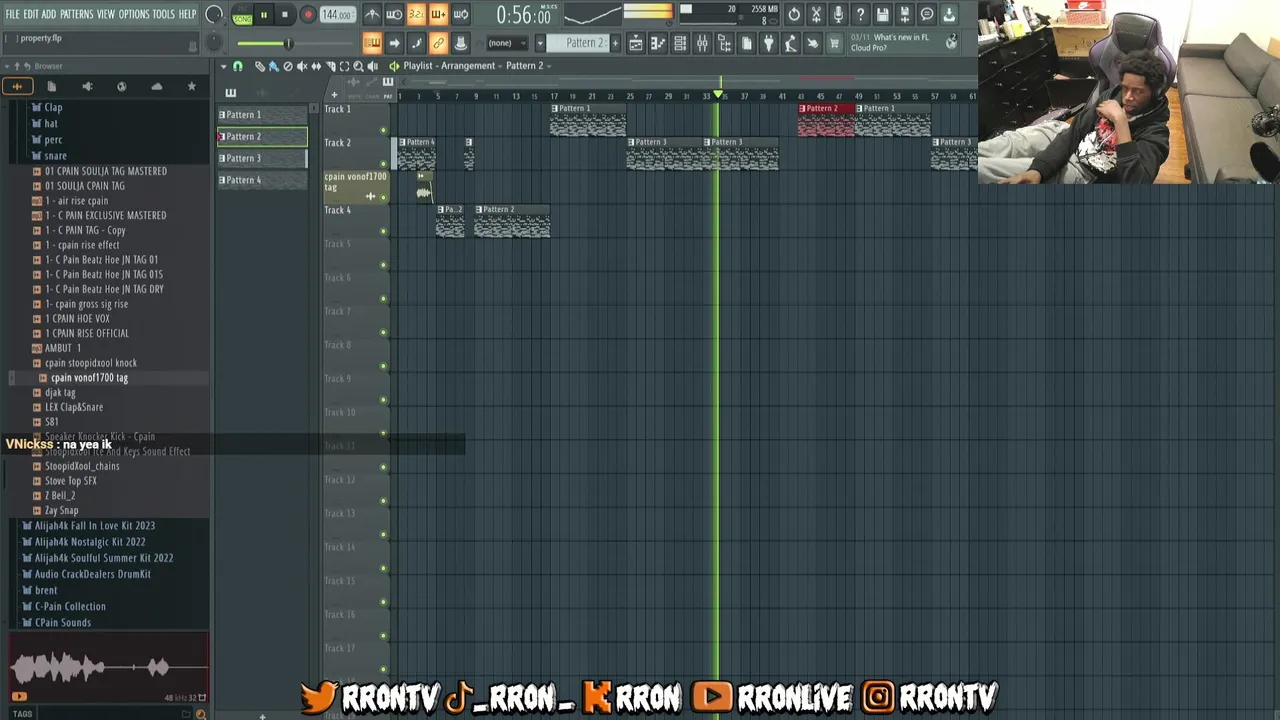This screenshot has height=720, width=1280.
Task: Expand Alijah4k Fall In Love Kit 2023 folder
Action: tap(95, 526)
